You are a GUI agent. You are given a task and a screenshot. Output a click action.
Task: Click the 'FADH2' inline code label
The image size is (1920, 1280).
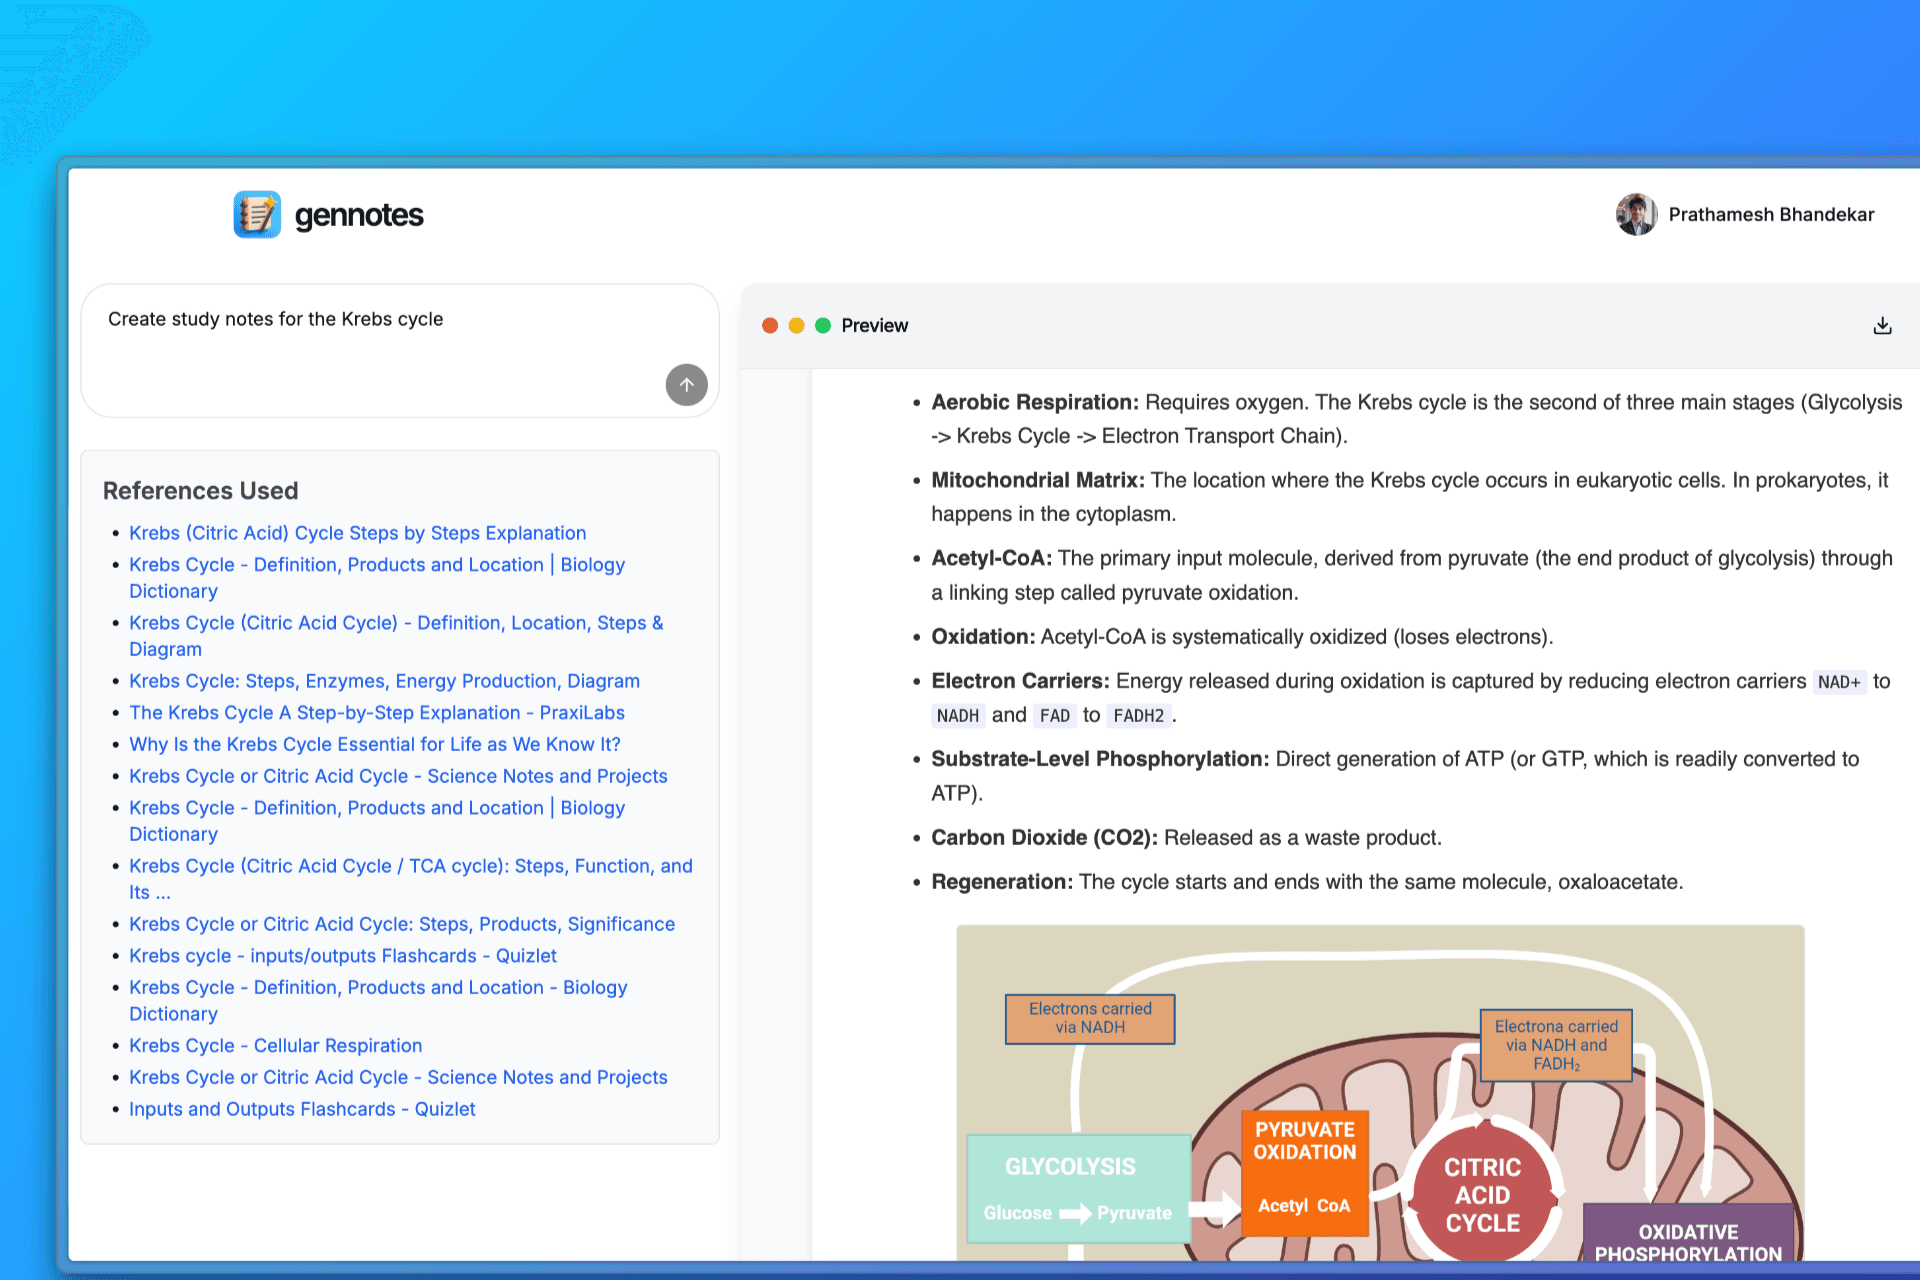[1139, 716]
